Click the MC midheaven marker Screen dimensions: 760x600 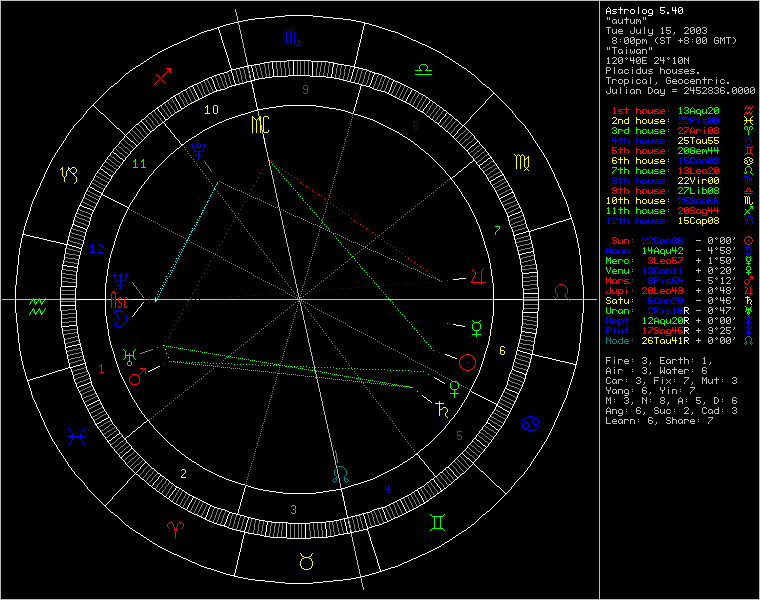260,125
